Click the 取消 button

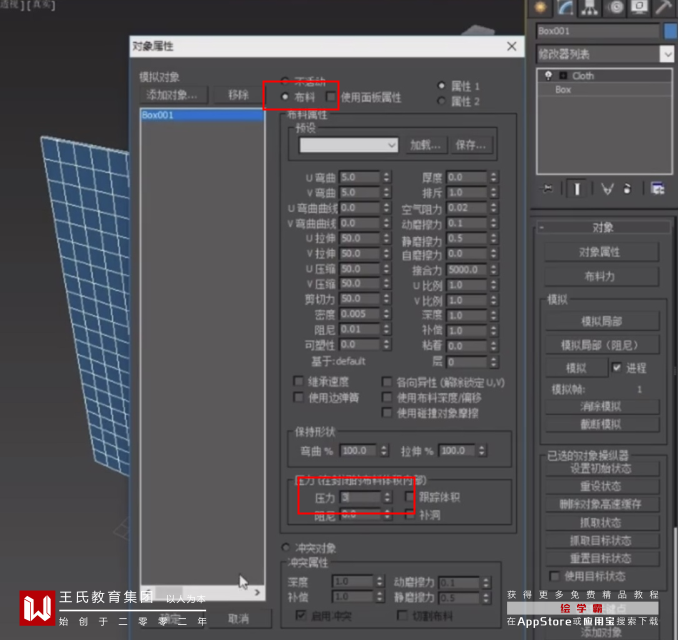[x=239, y=619]
